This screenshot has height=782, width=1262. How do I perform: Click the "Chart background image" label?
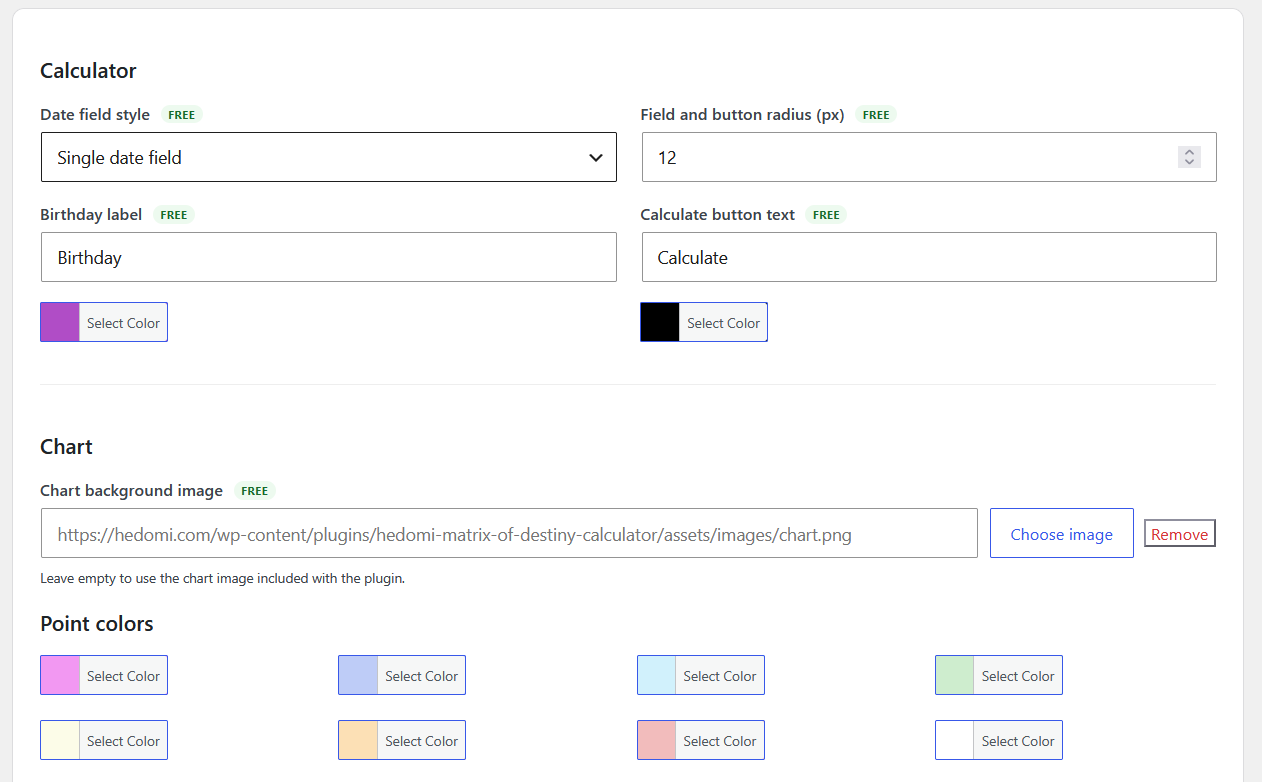click(131, 491)
